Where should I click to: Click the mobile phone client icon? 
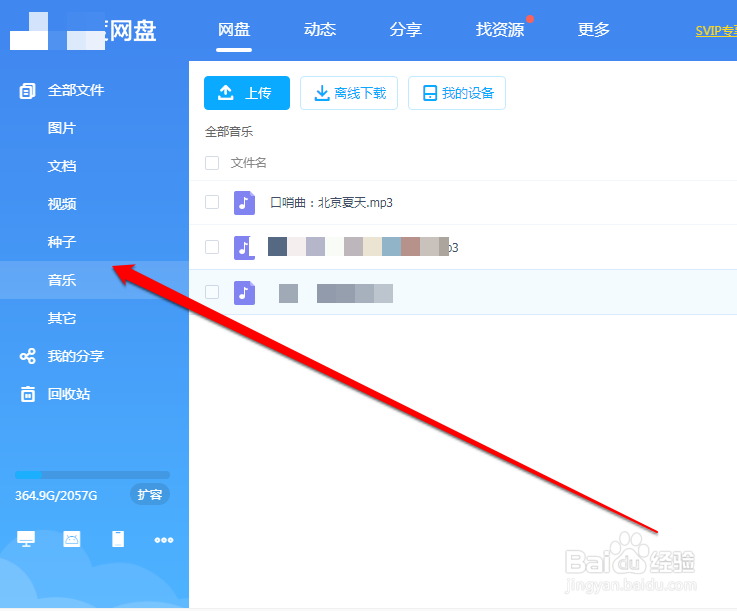(x=118, y=539)
